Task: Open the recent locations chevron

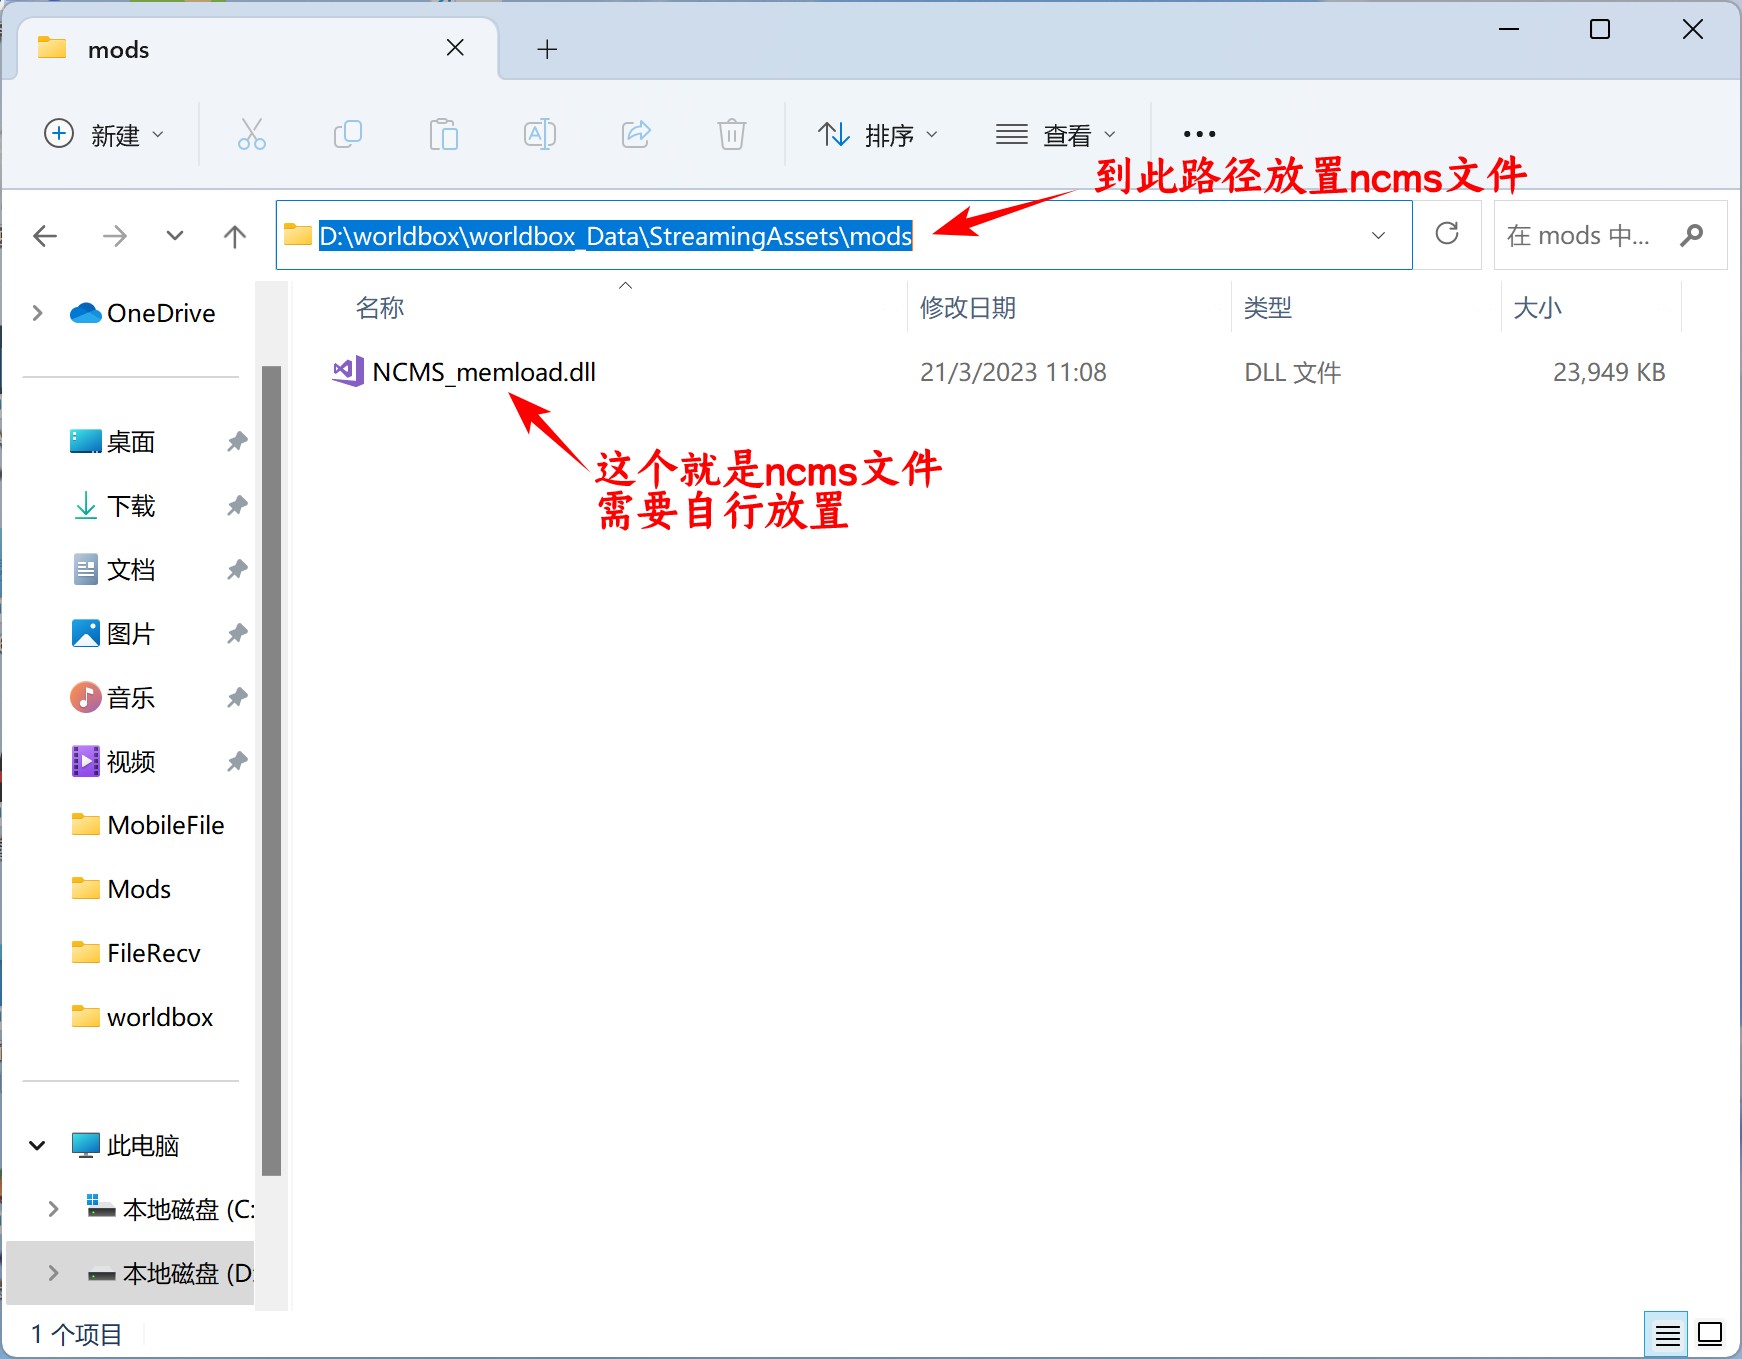Action: (x=175, y=236)
